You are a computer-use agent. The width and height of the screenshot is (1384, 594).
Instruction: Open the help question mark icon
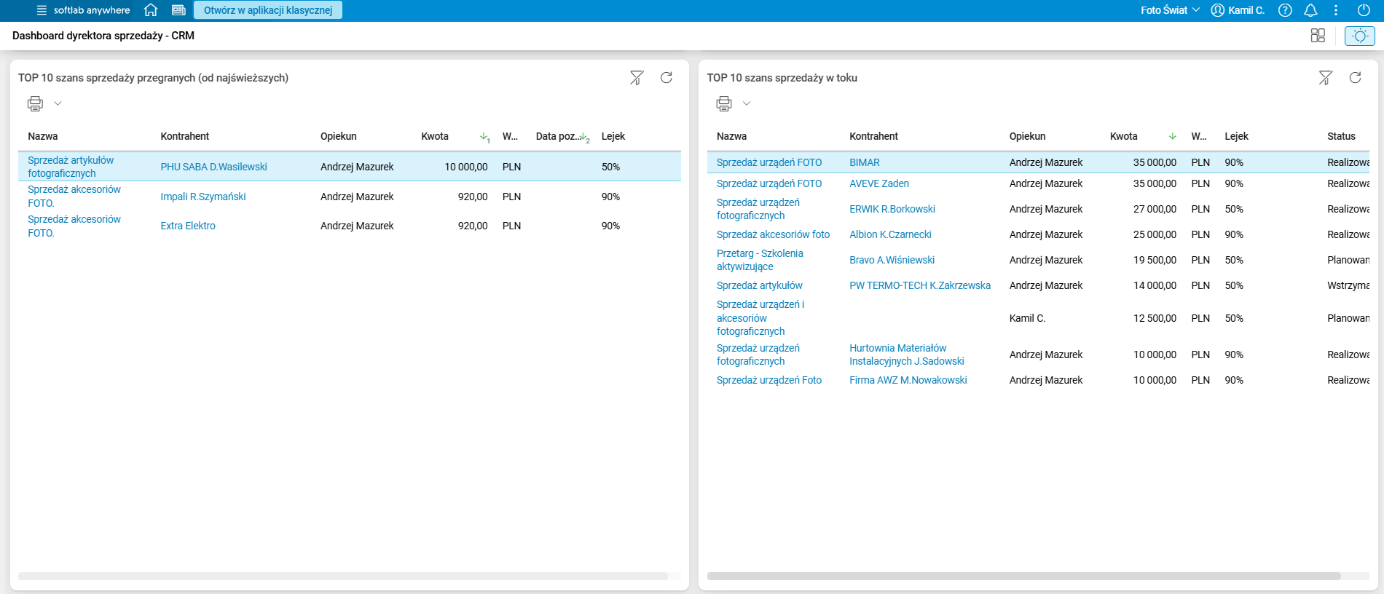(x=1285, y=10)
